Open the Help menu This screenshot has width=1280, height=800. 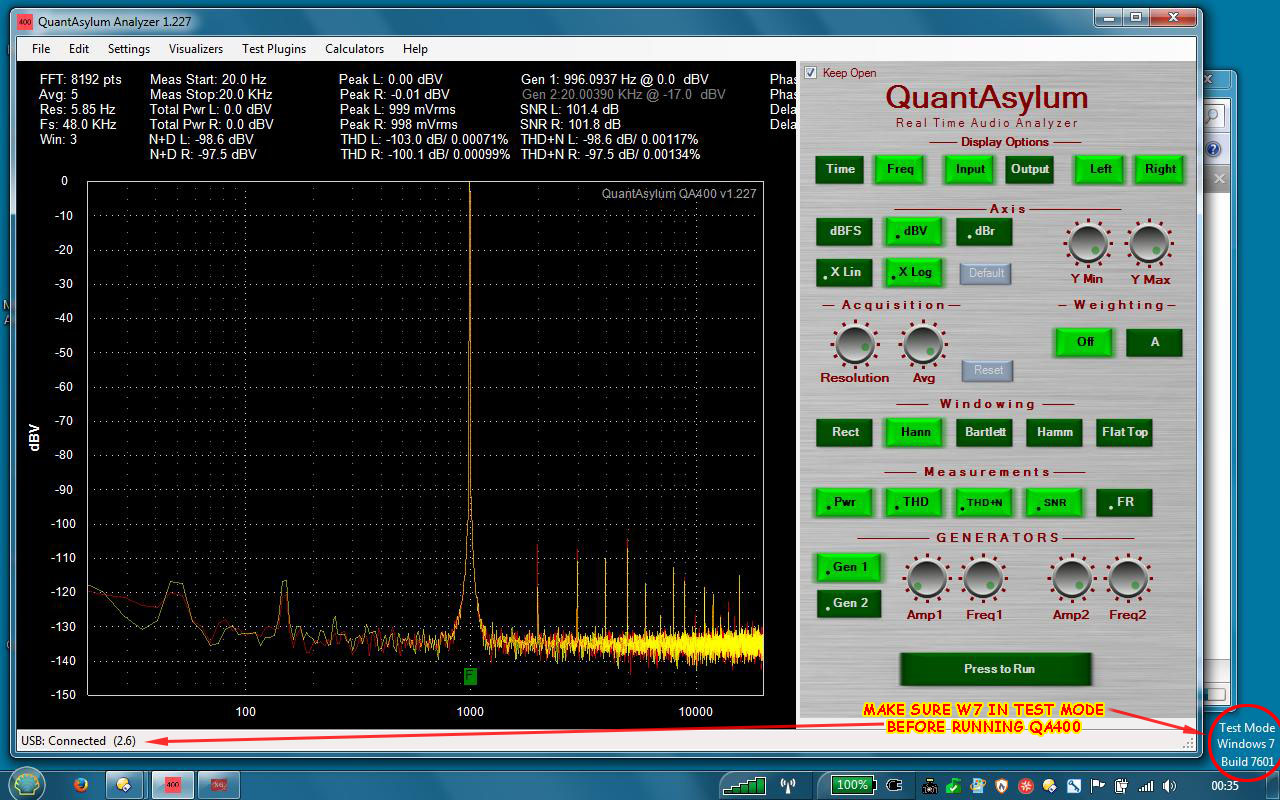[x=415, y=48]
